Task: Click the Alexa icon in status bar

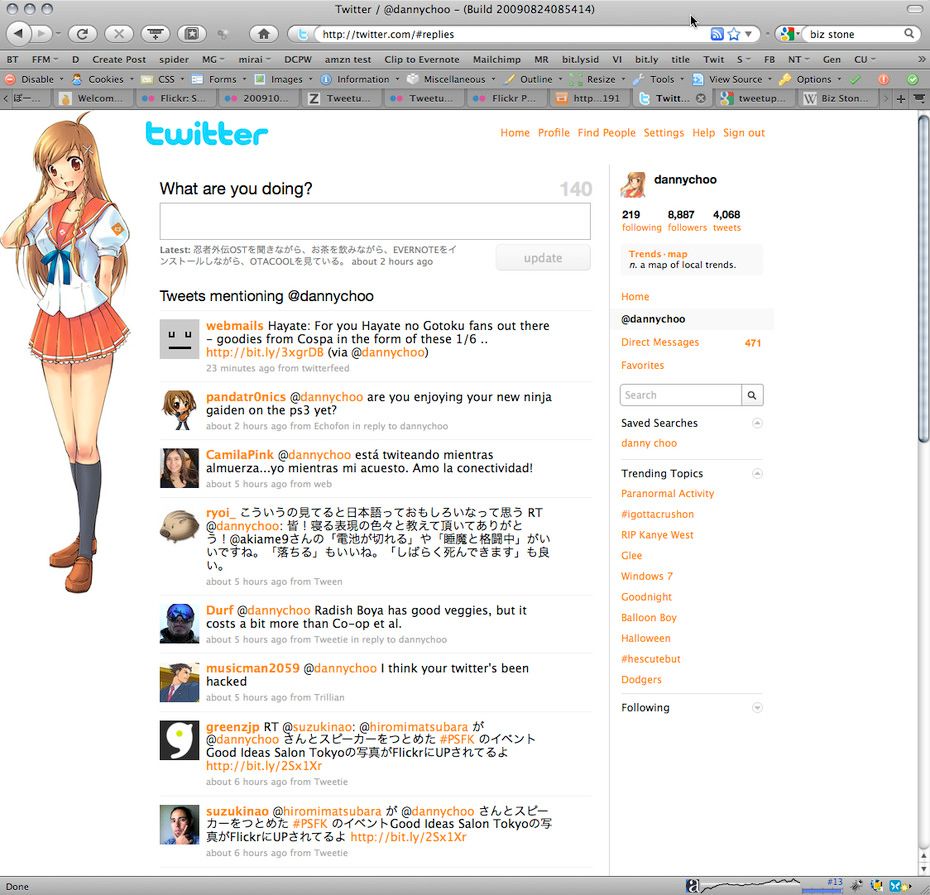Action: tap(692, 885)
